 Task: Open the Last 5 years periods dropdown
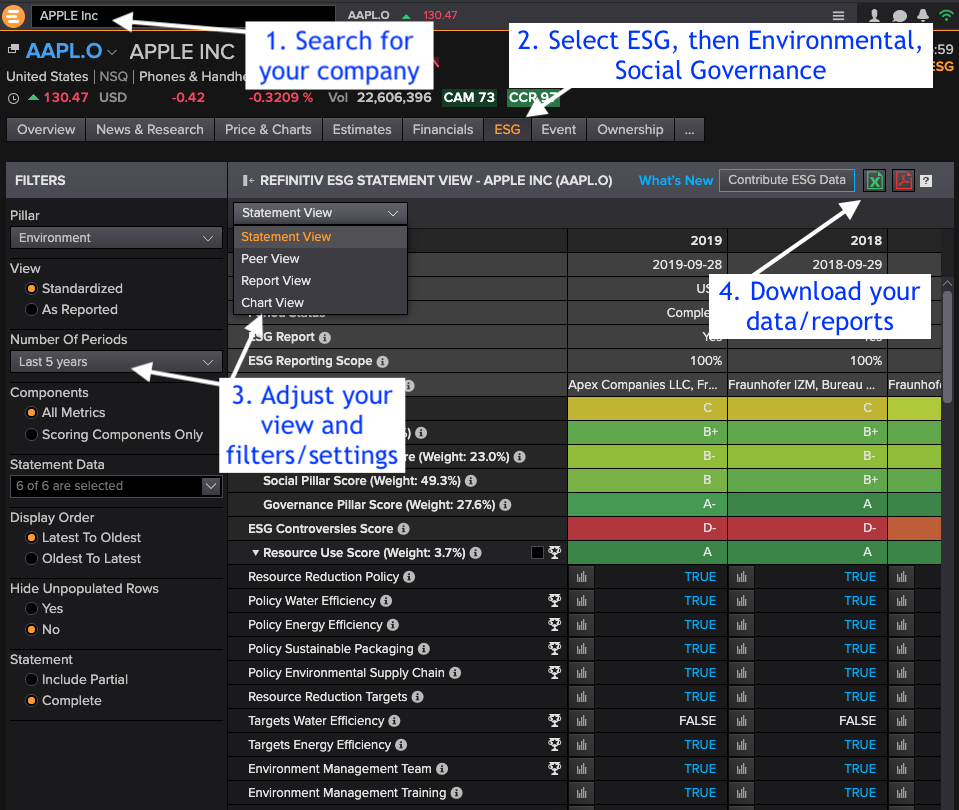116,362
